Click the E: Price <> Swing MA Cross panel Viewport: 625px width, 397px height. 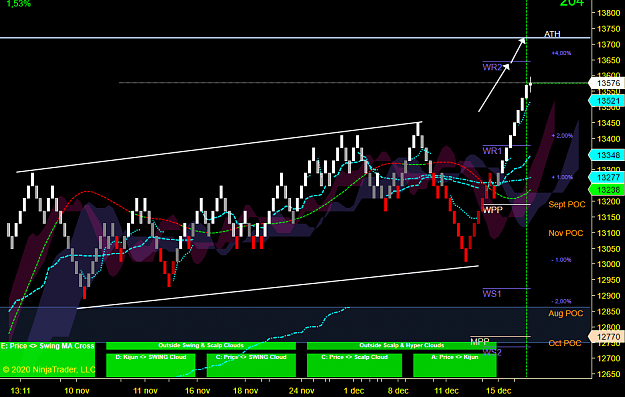[x=48, y=360]
